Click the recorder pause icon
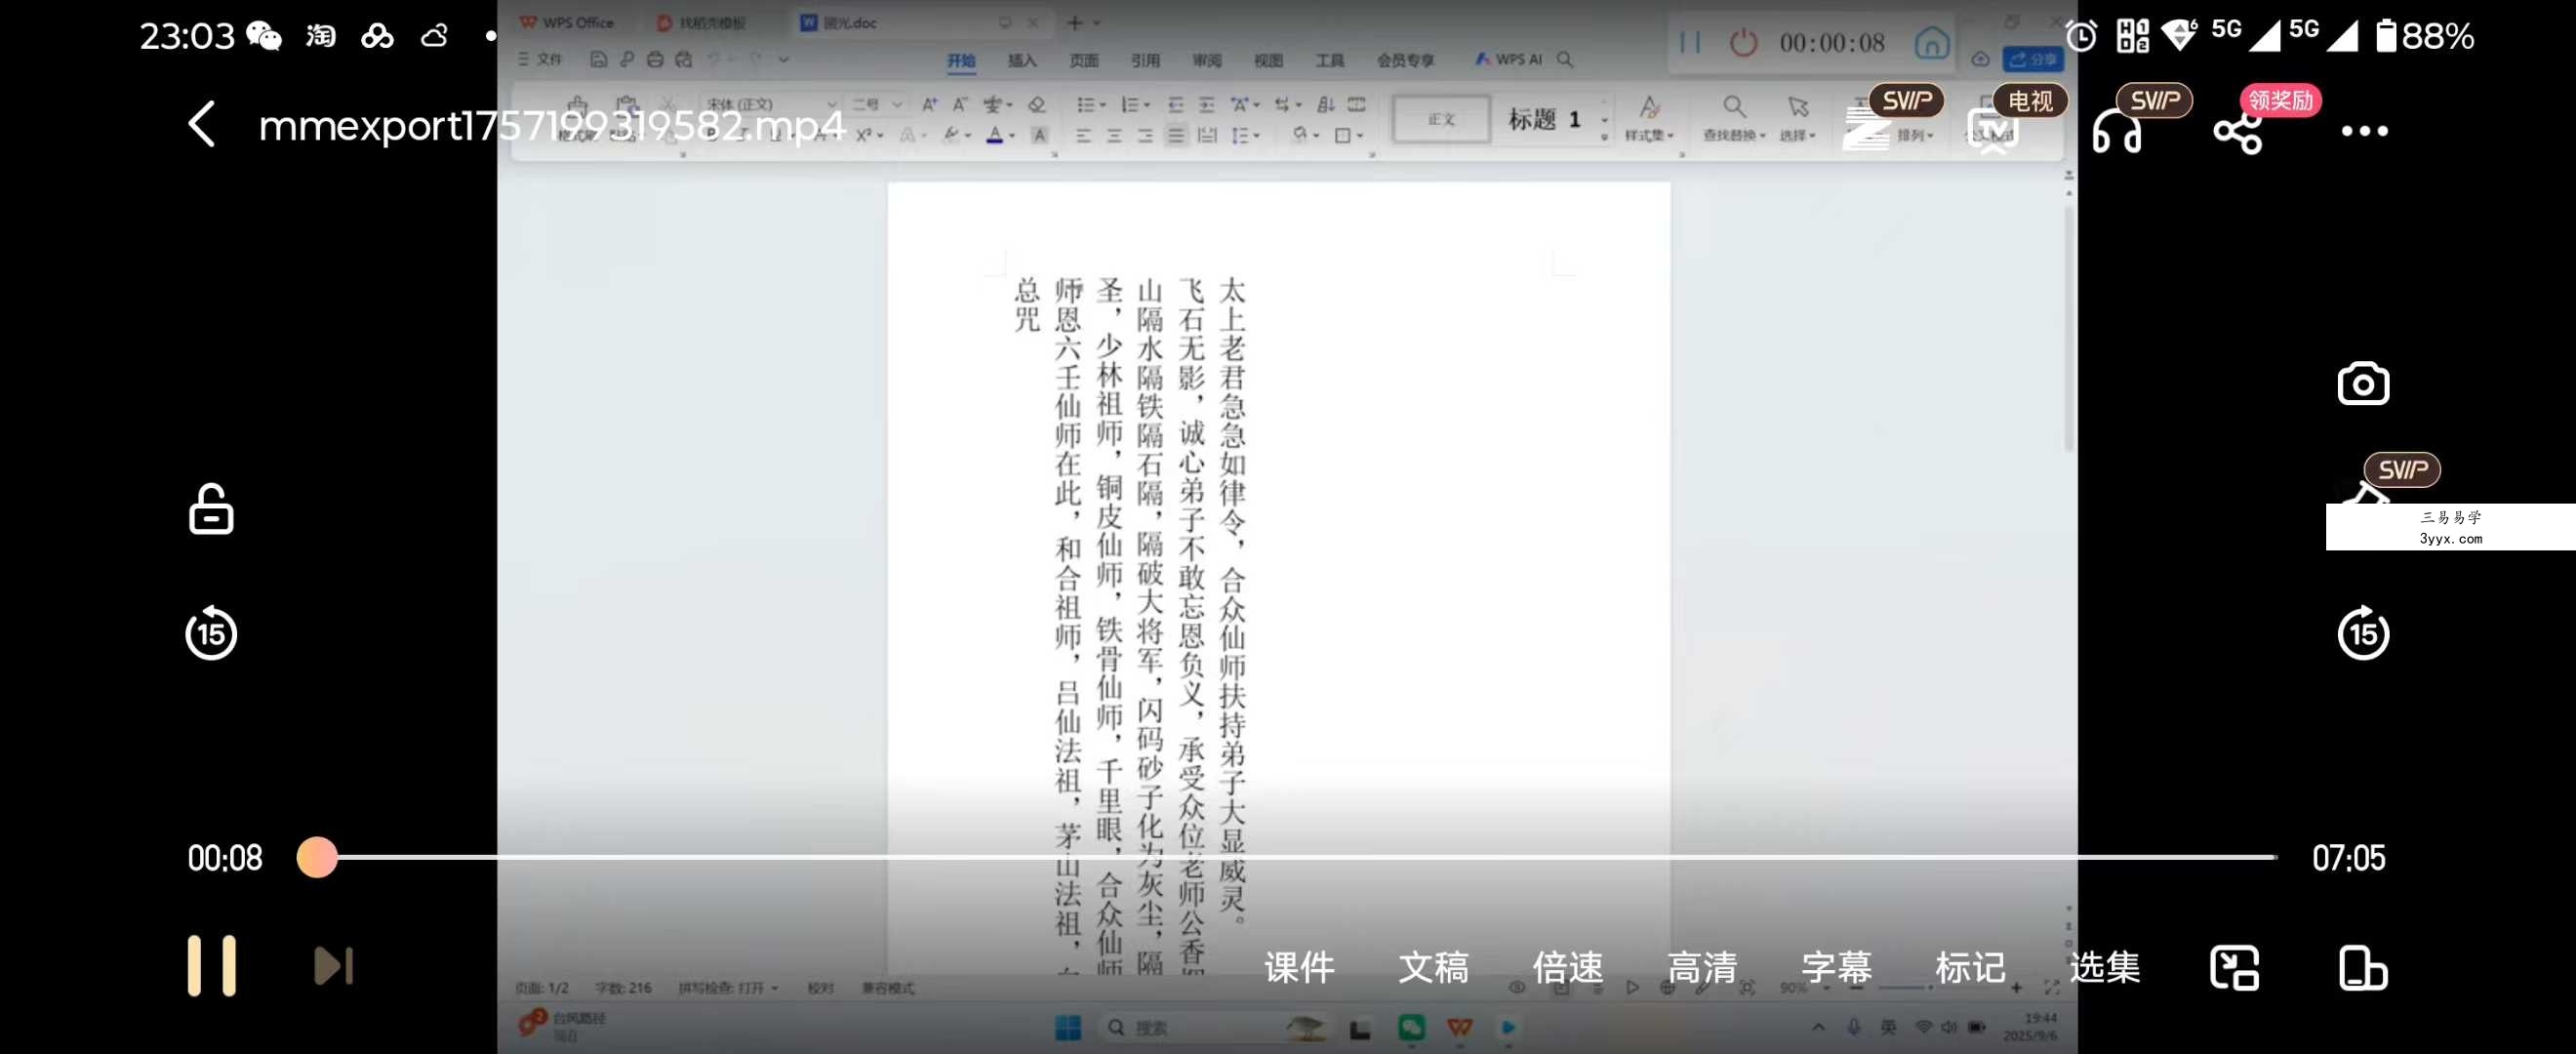Screen dimensions: 2576x1054 pyautogui.click(x=1690, y=42)
